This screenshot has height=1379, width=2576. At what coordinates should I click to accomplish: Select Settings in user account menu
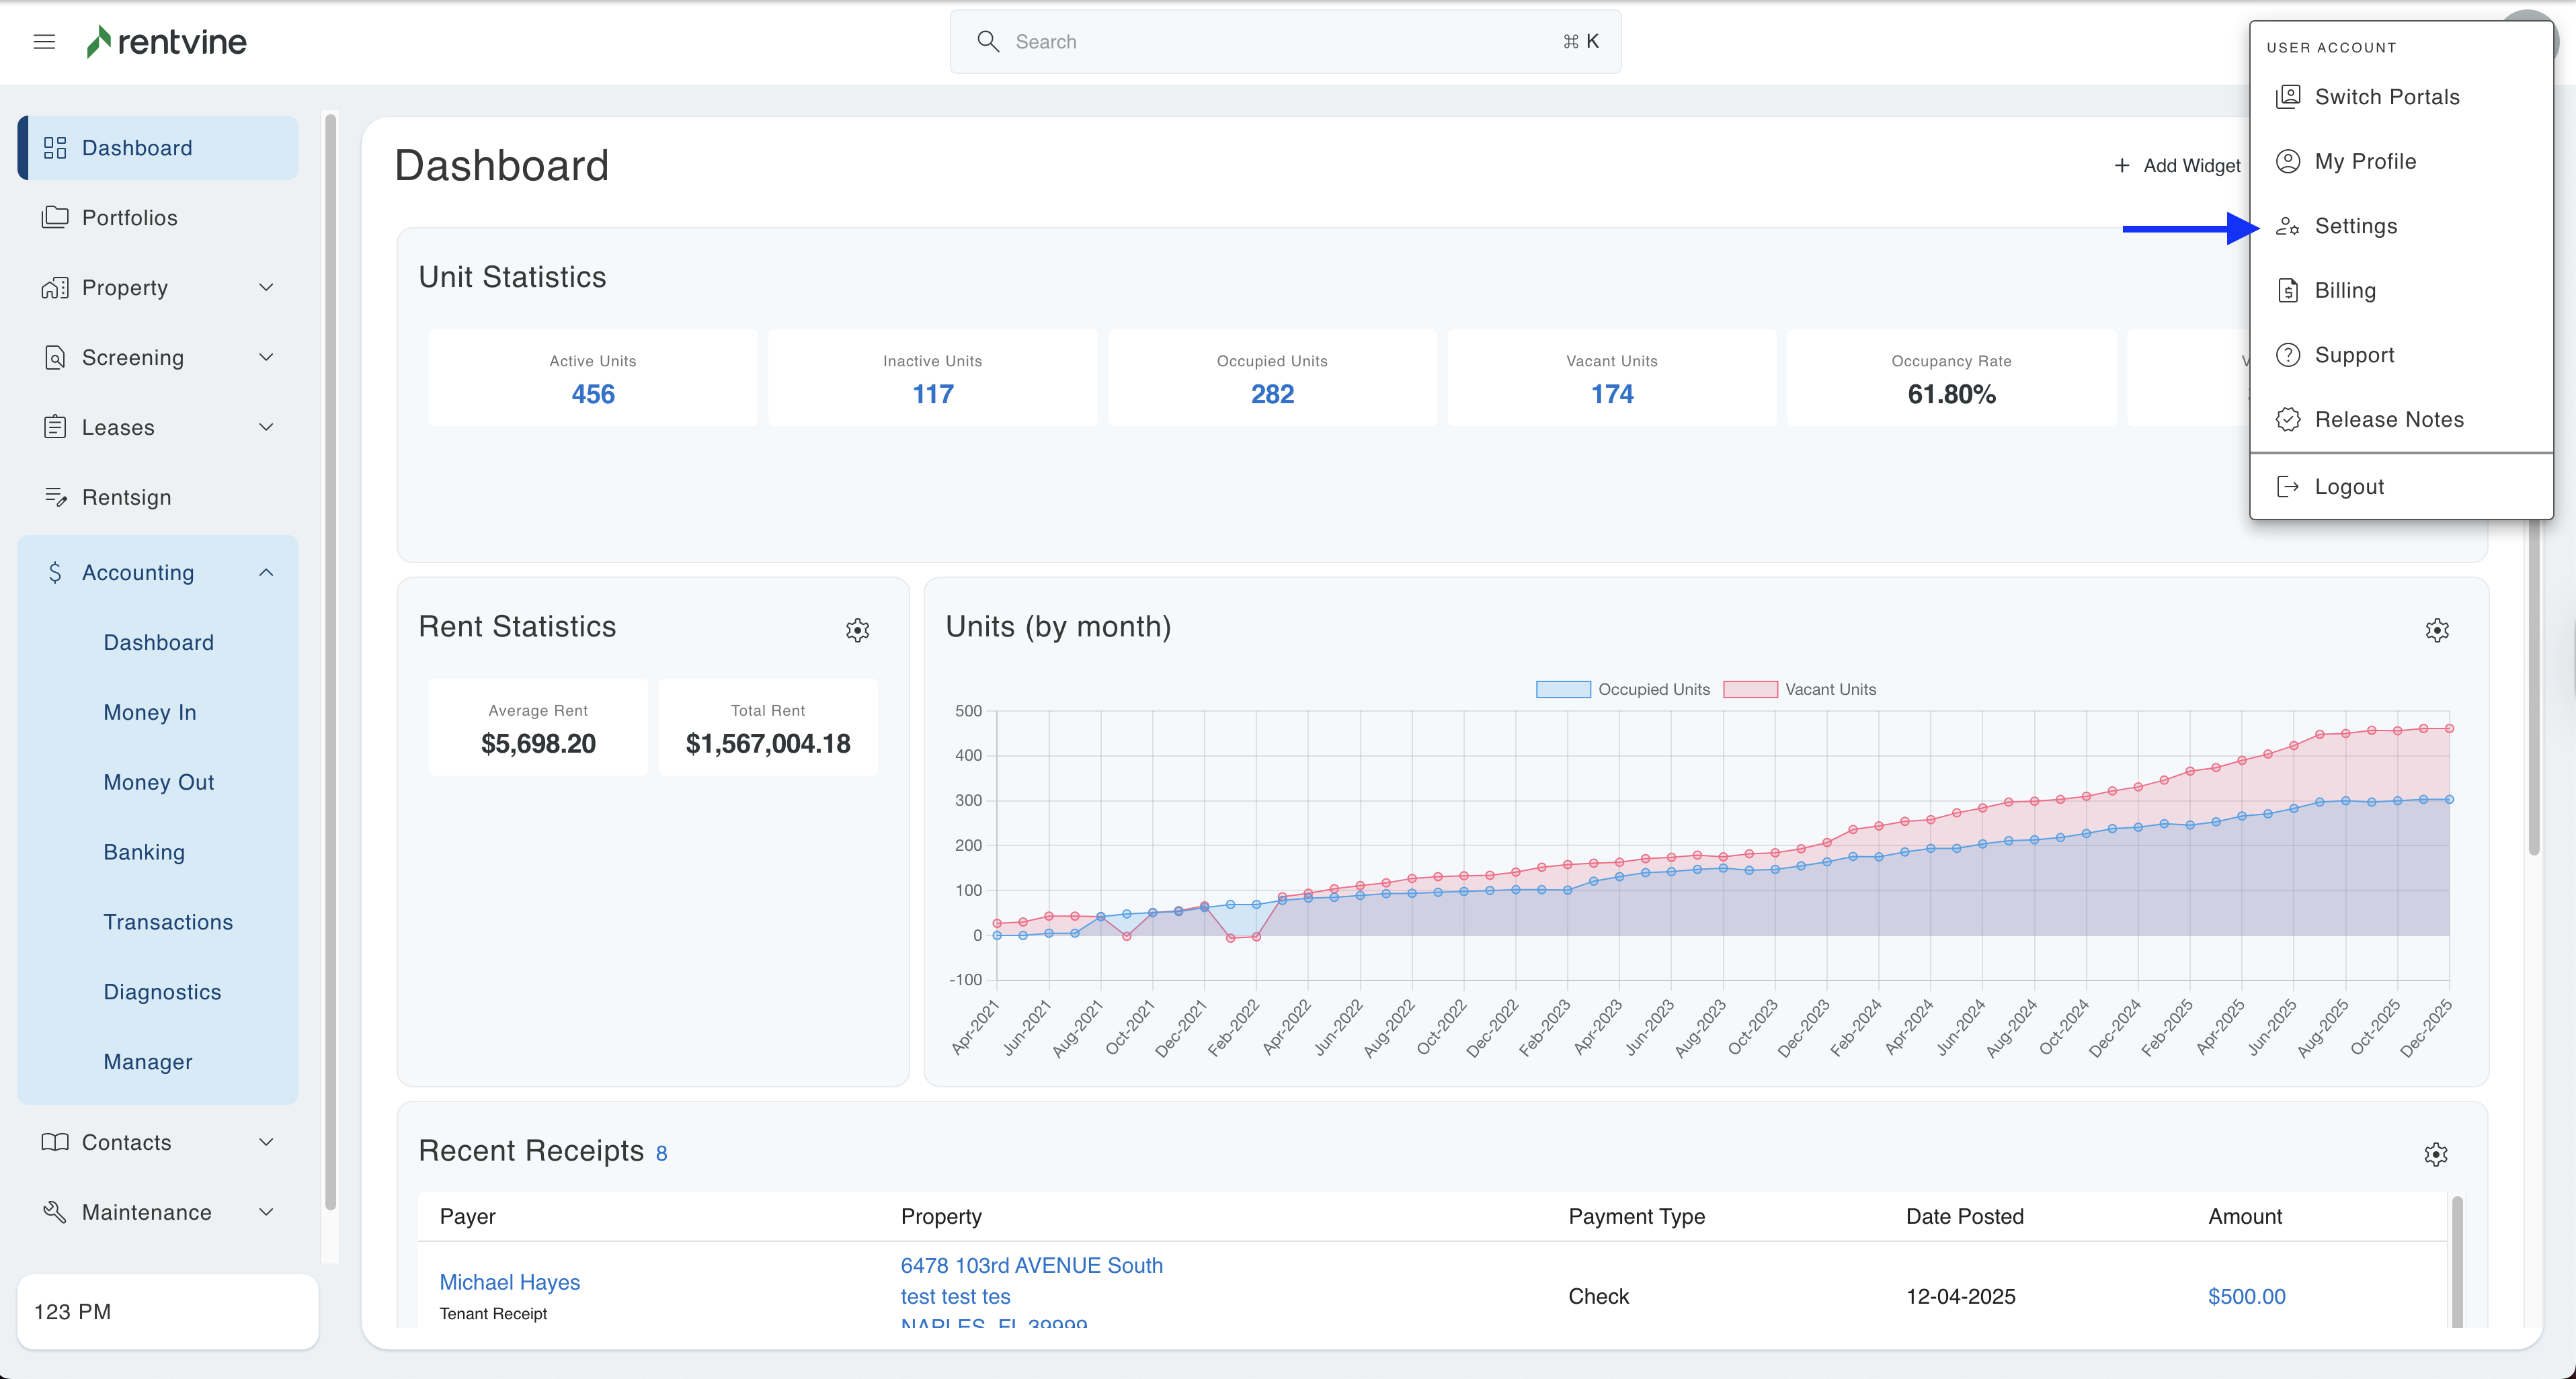coord(2355,226)
